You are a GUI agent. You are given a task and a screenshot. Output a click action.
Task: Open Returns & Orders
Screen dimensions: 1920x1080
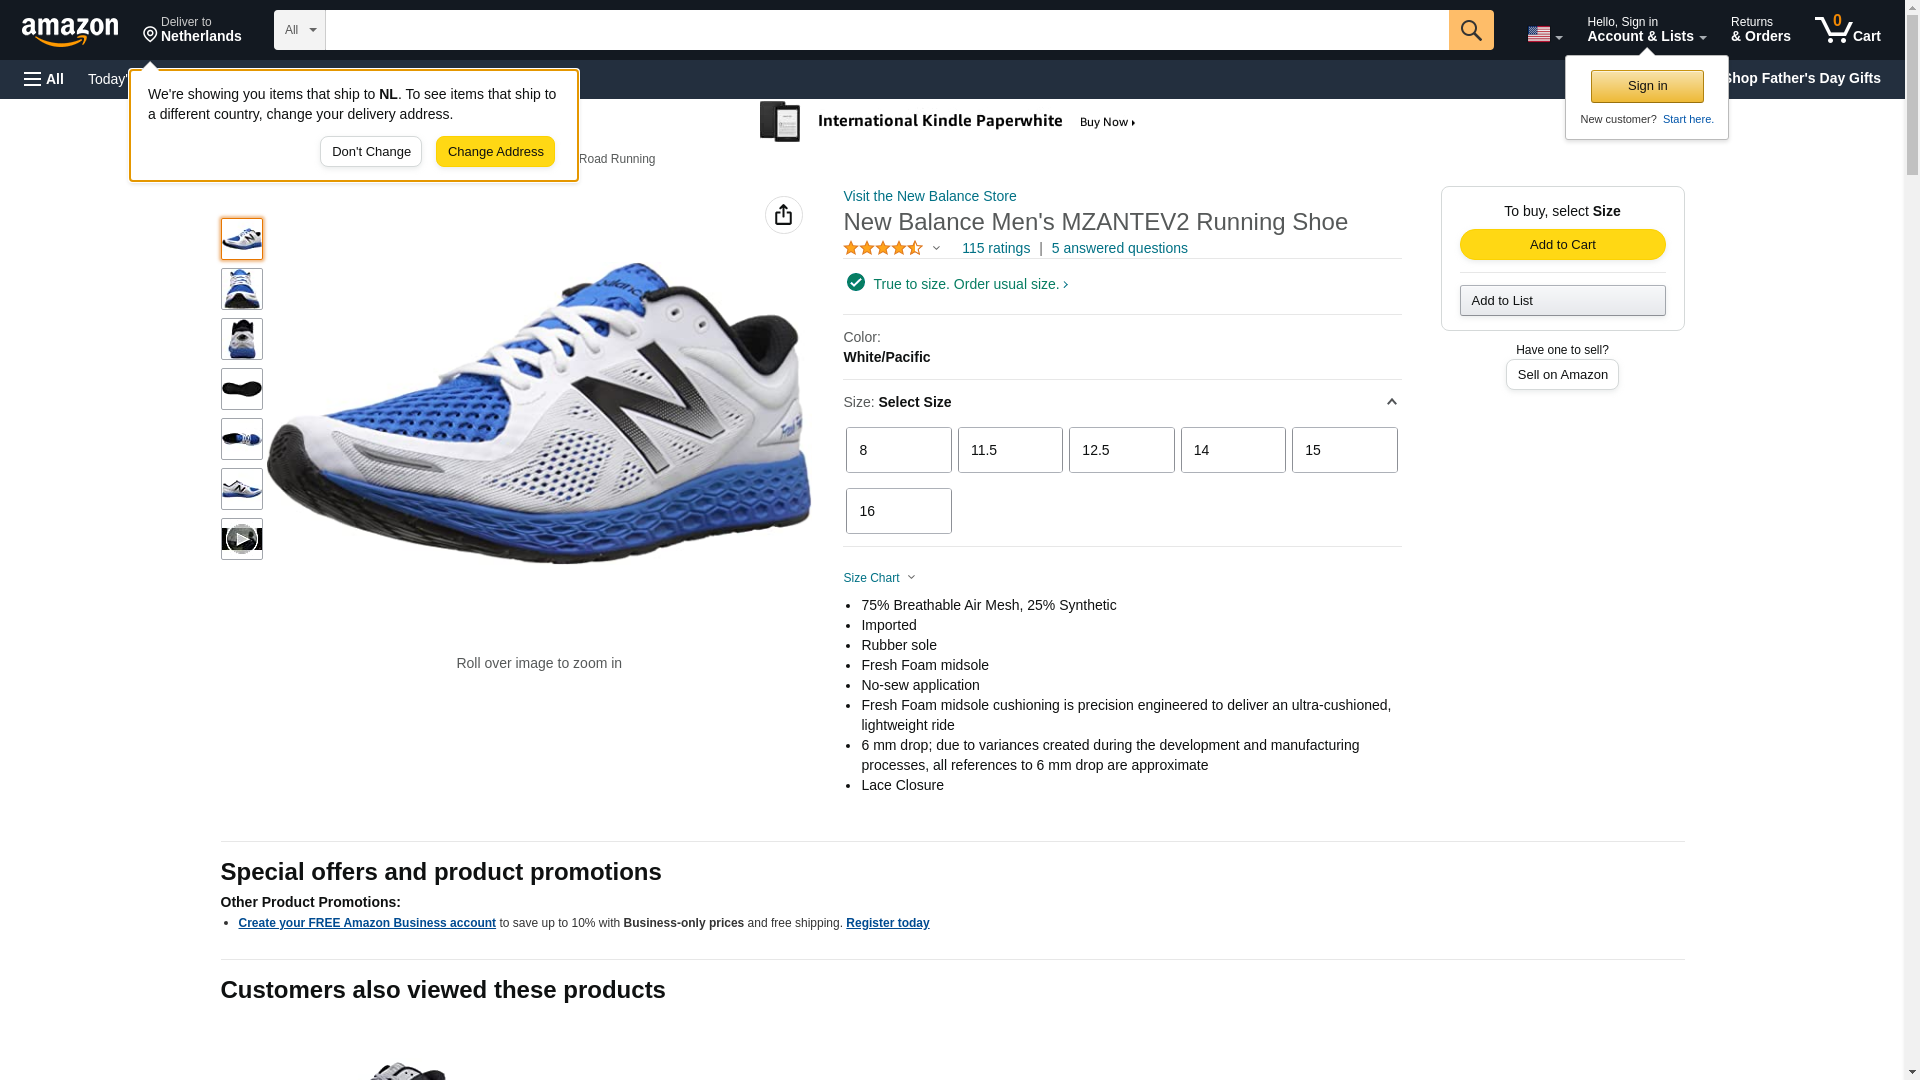click(x=1760, y=30)
